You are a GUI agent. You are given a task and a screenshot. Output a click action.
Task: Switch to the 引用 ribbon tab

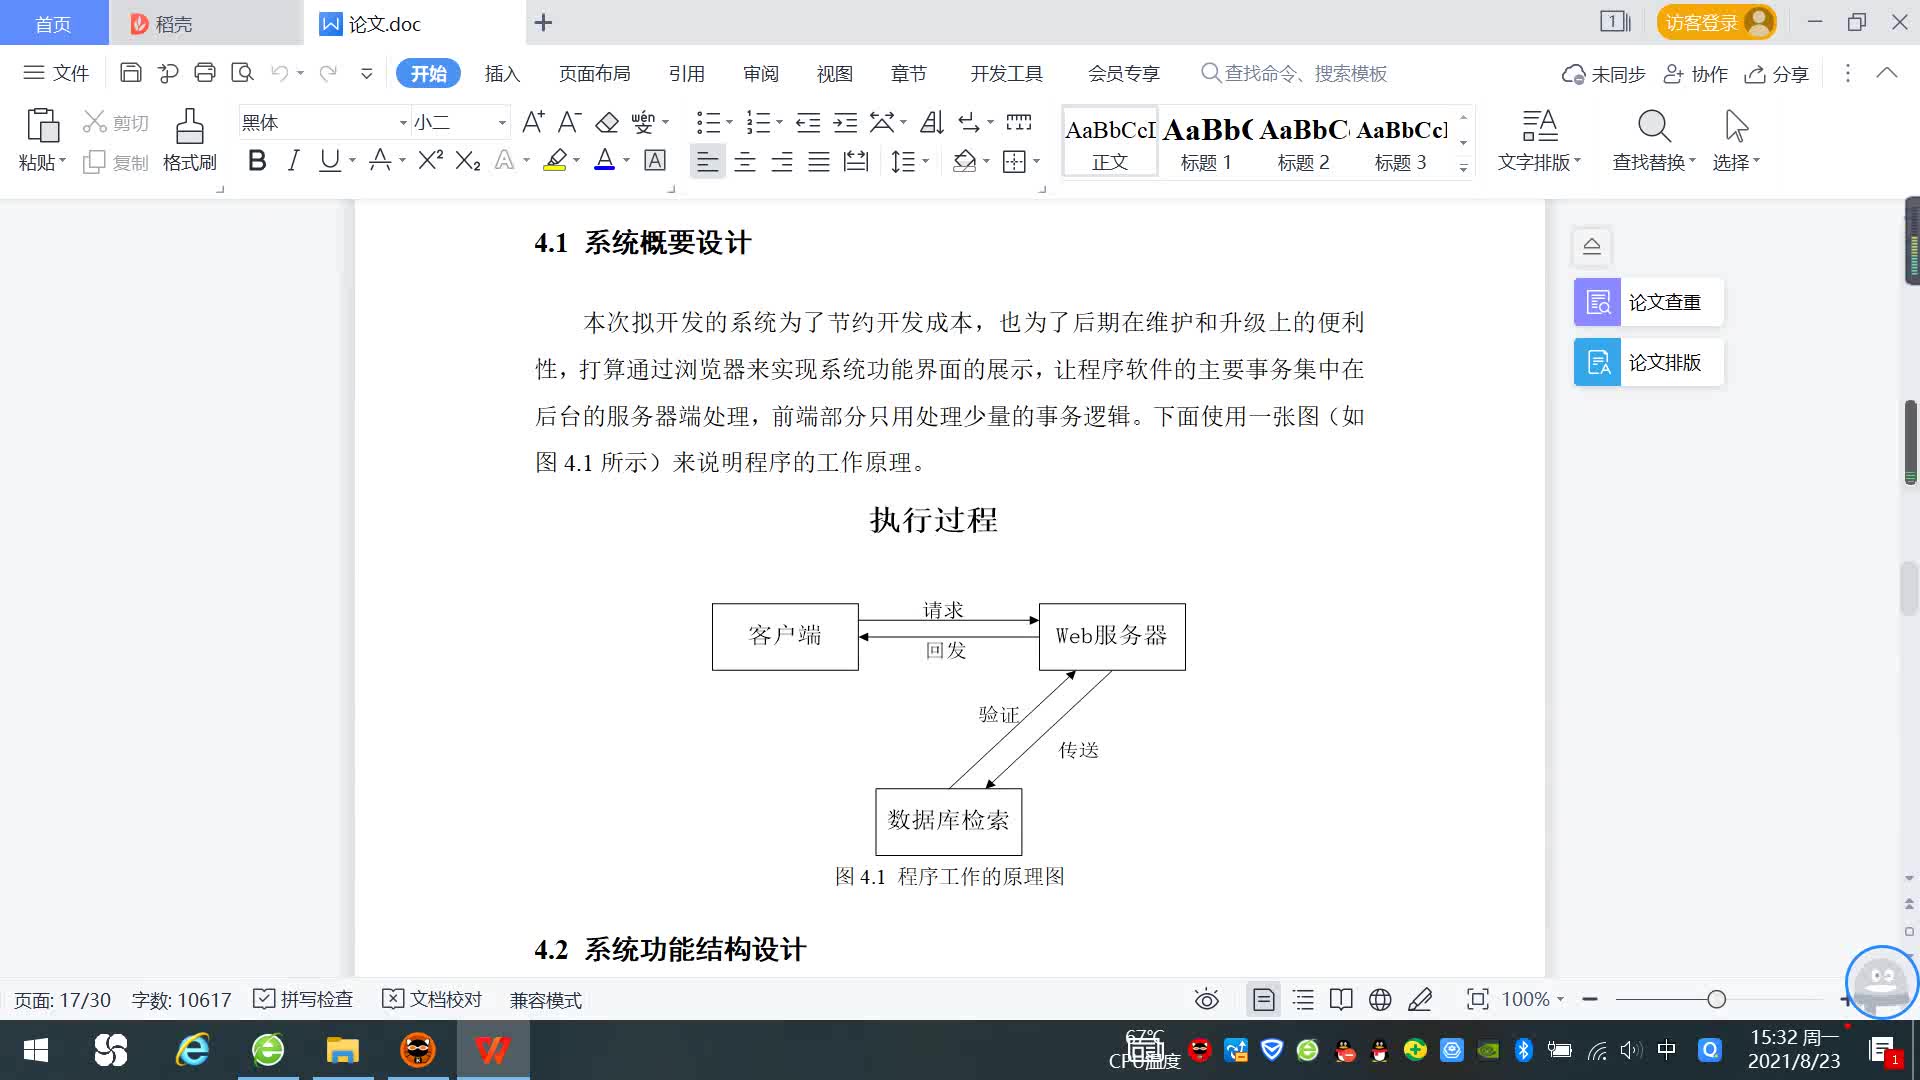click(x=687, y=74)
